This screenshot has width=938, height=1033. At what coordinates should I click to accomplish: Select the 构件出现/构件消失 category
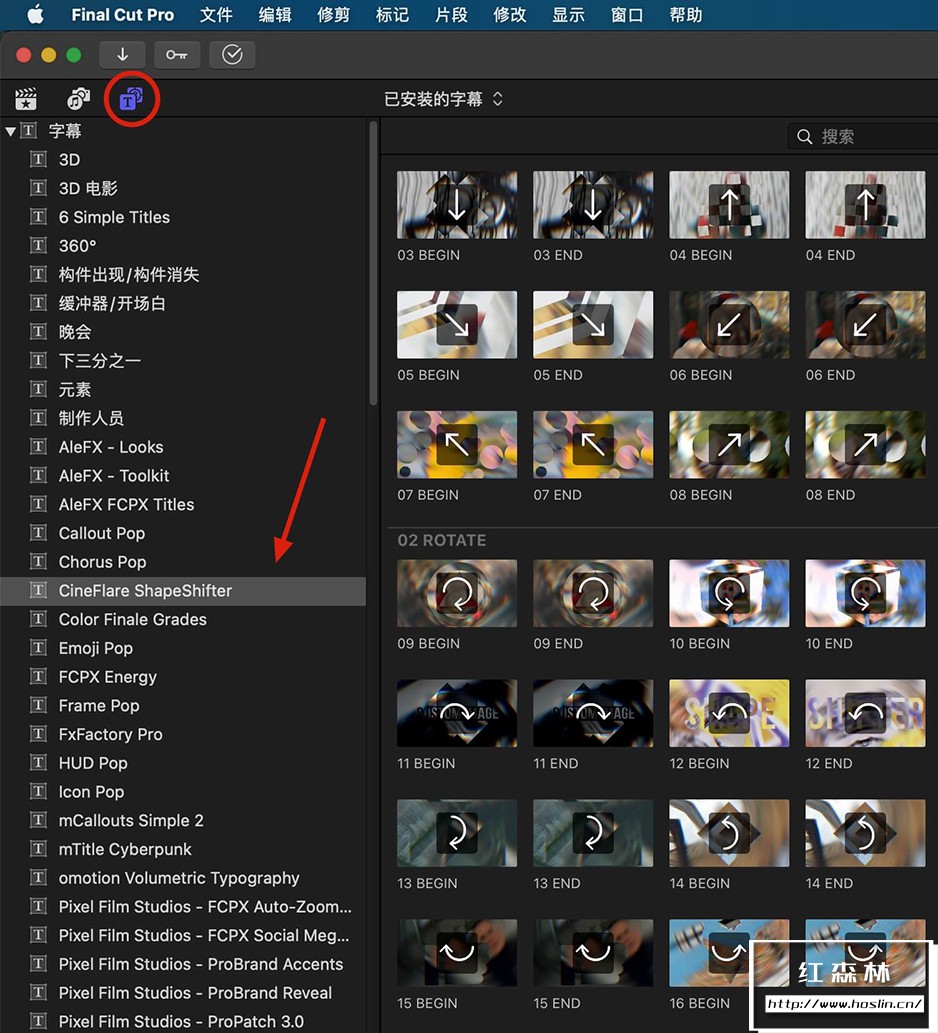coord(183,275)
